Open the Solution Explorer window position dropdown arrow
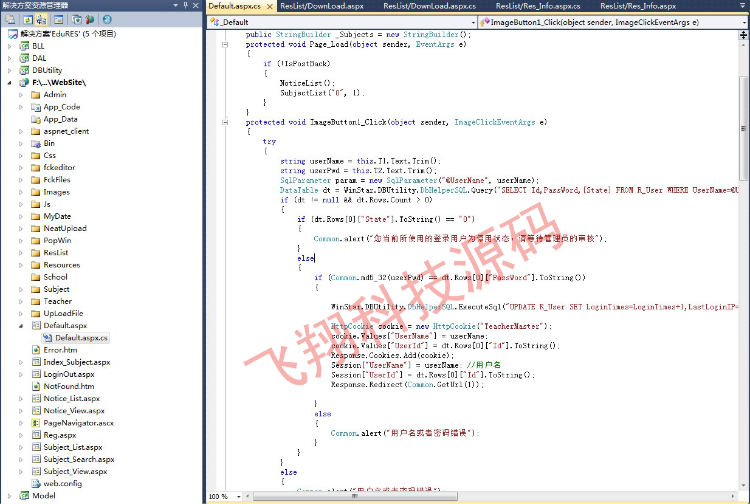 tap(176, 5)
